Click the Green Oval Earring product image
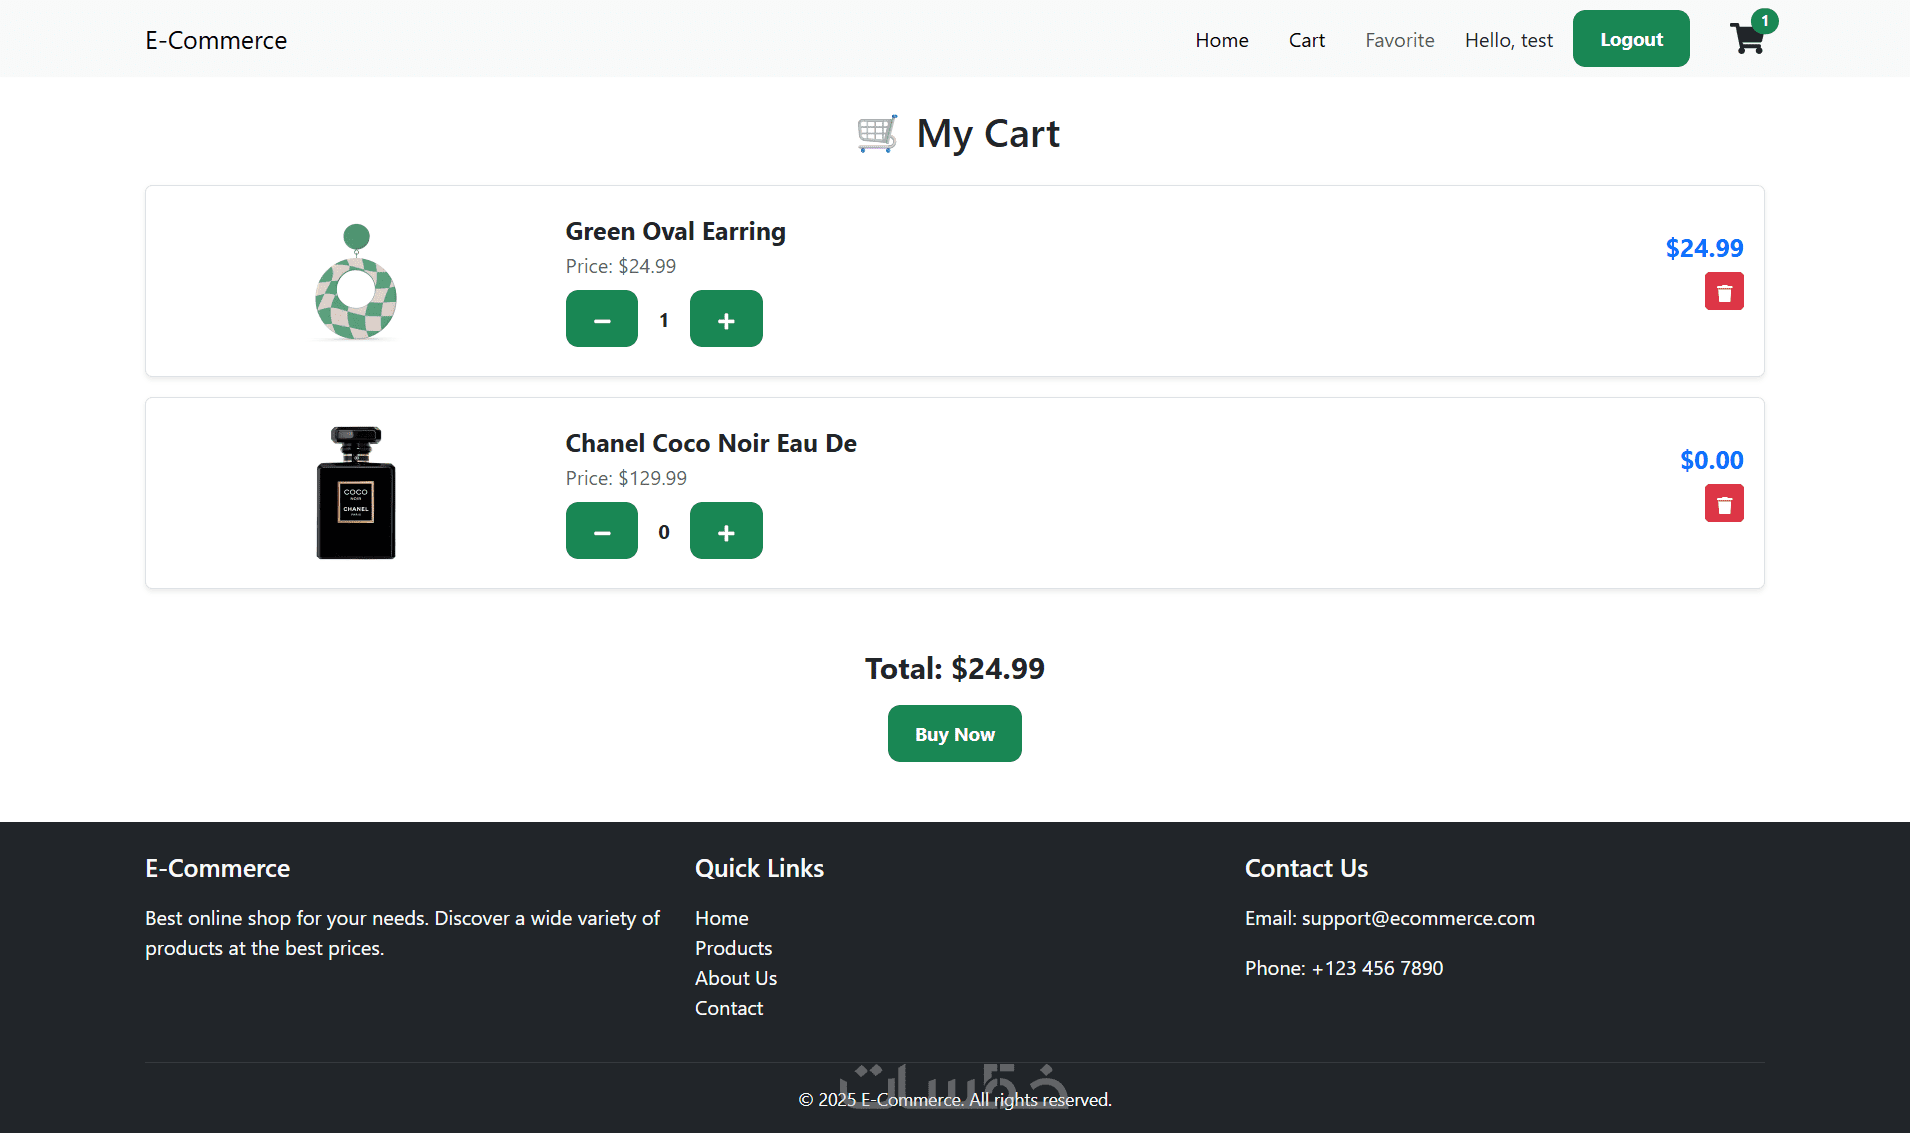1910x1133 pixels. (x=356, y=282)
